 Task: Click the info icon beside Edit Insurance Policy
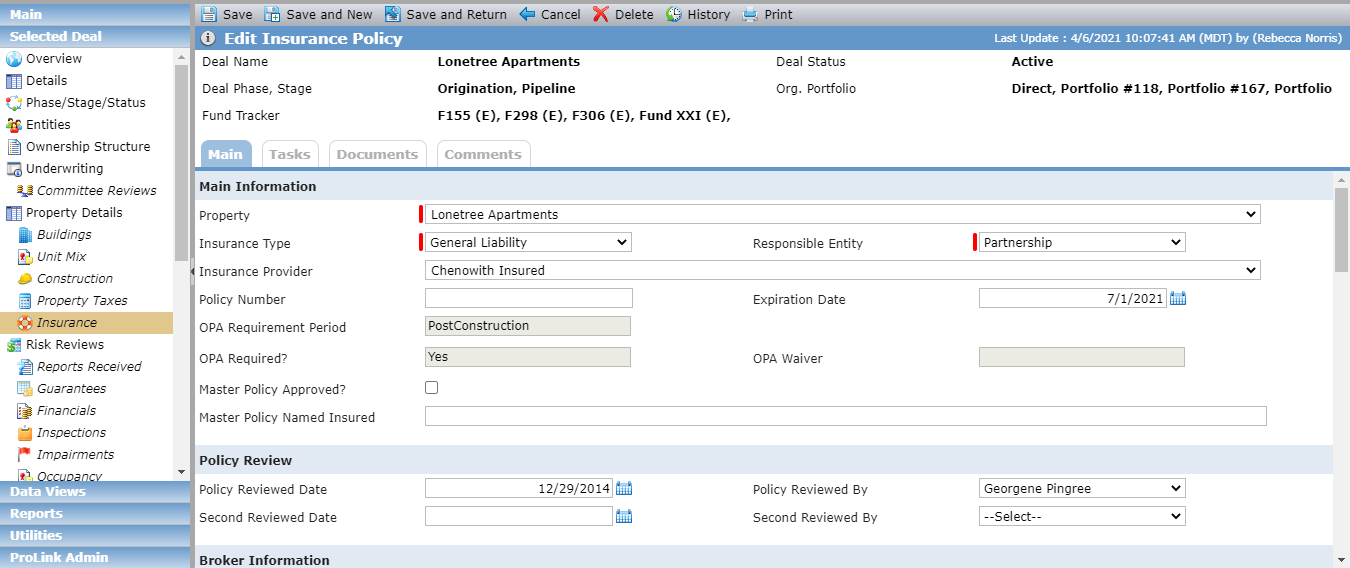[208, 38]
